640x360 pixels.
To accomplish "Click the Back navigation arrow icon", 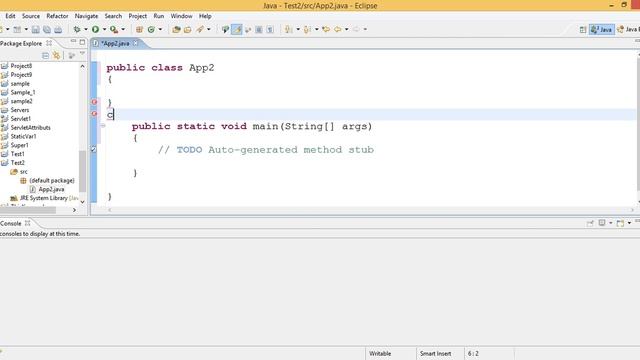I will pos(338,29).
